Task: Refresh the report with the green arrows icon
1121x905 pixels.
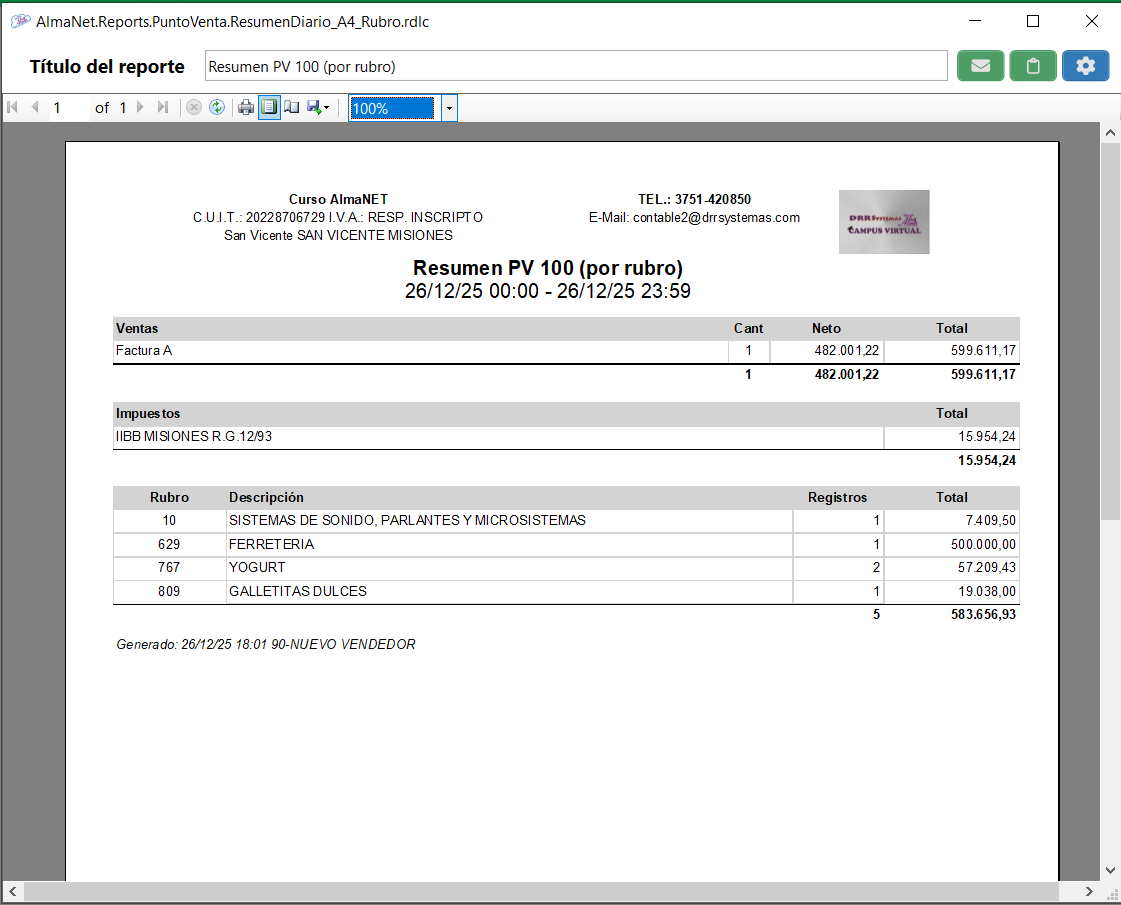Action: point(217,108)
